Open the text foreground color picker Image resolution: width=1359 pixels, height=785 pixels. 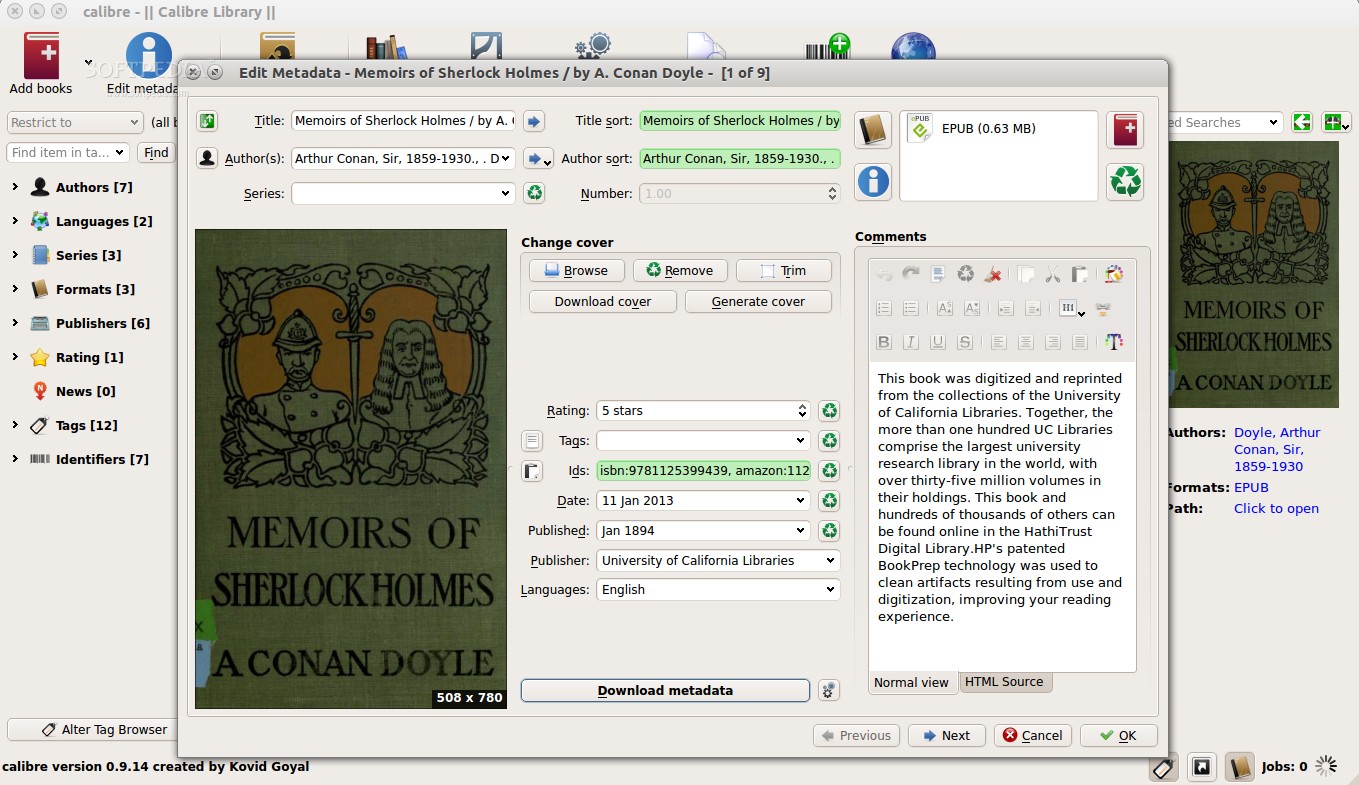[x=1114, y=342]
